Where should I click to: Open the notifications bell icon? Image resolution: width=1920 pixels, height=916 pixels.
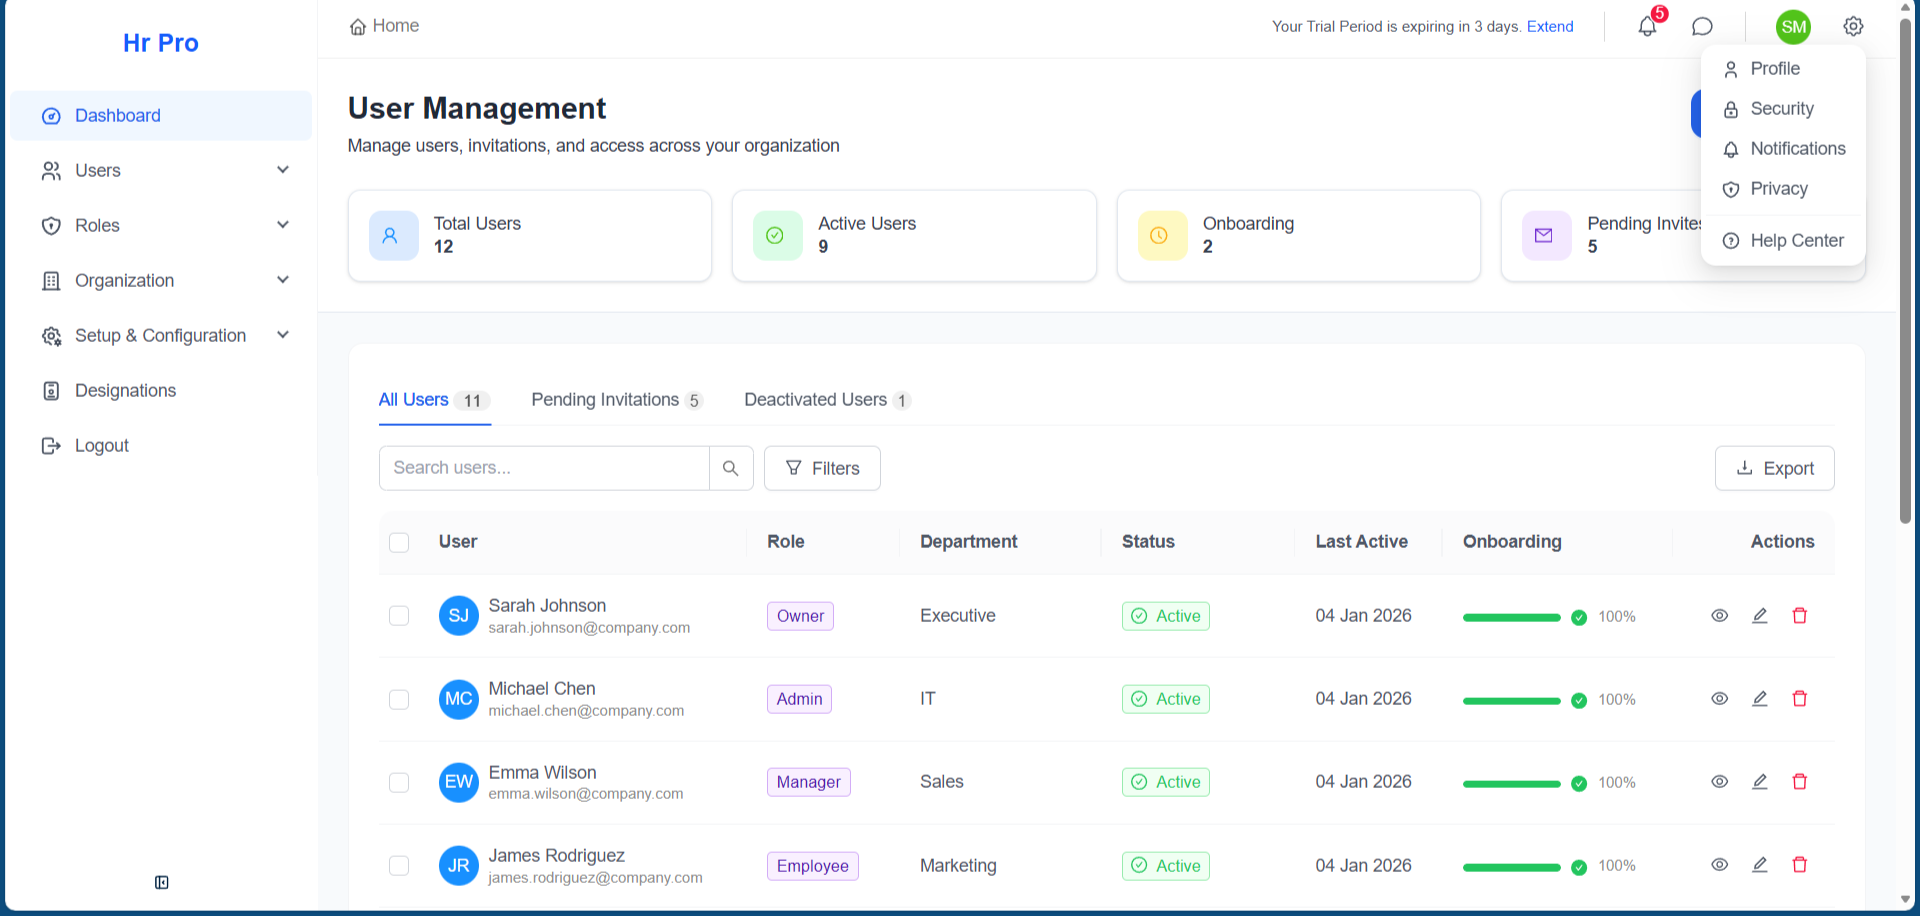click(1647, 27)
